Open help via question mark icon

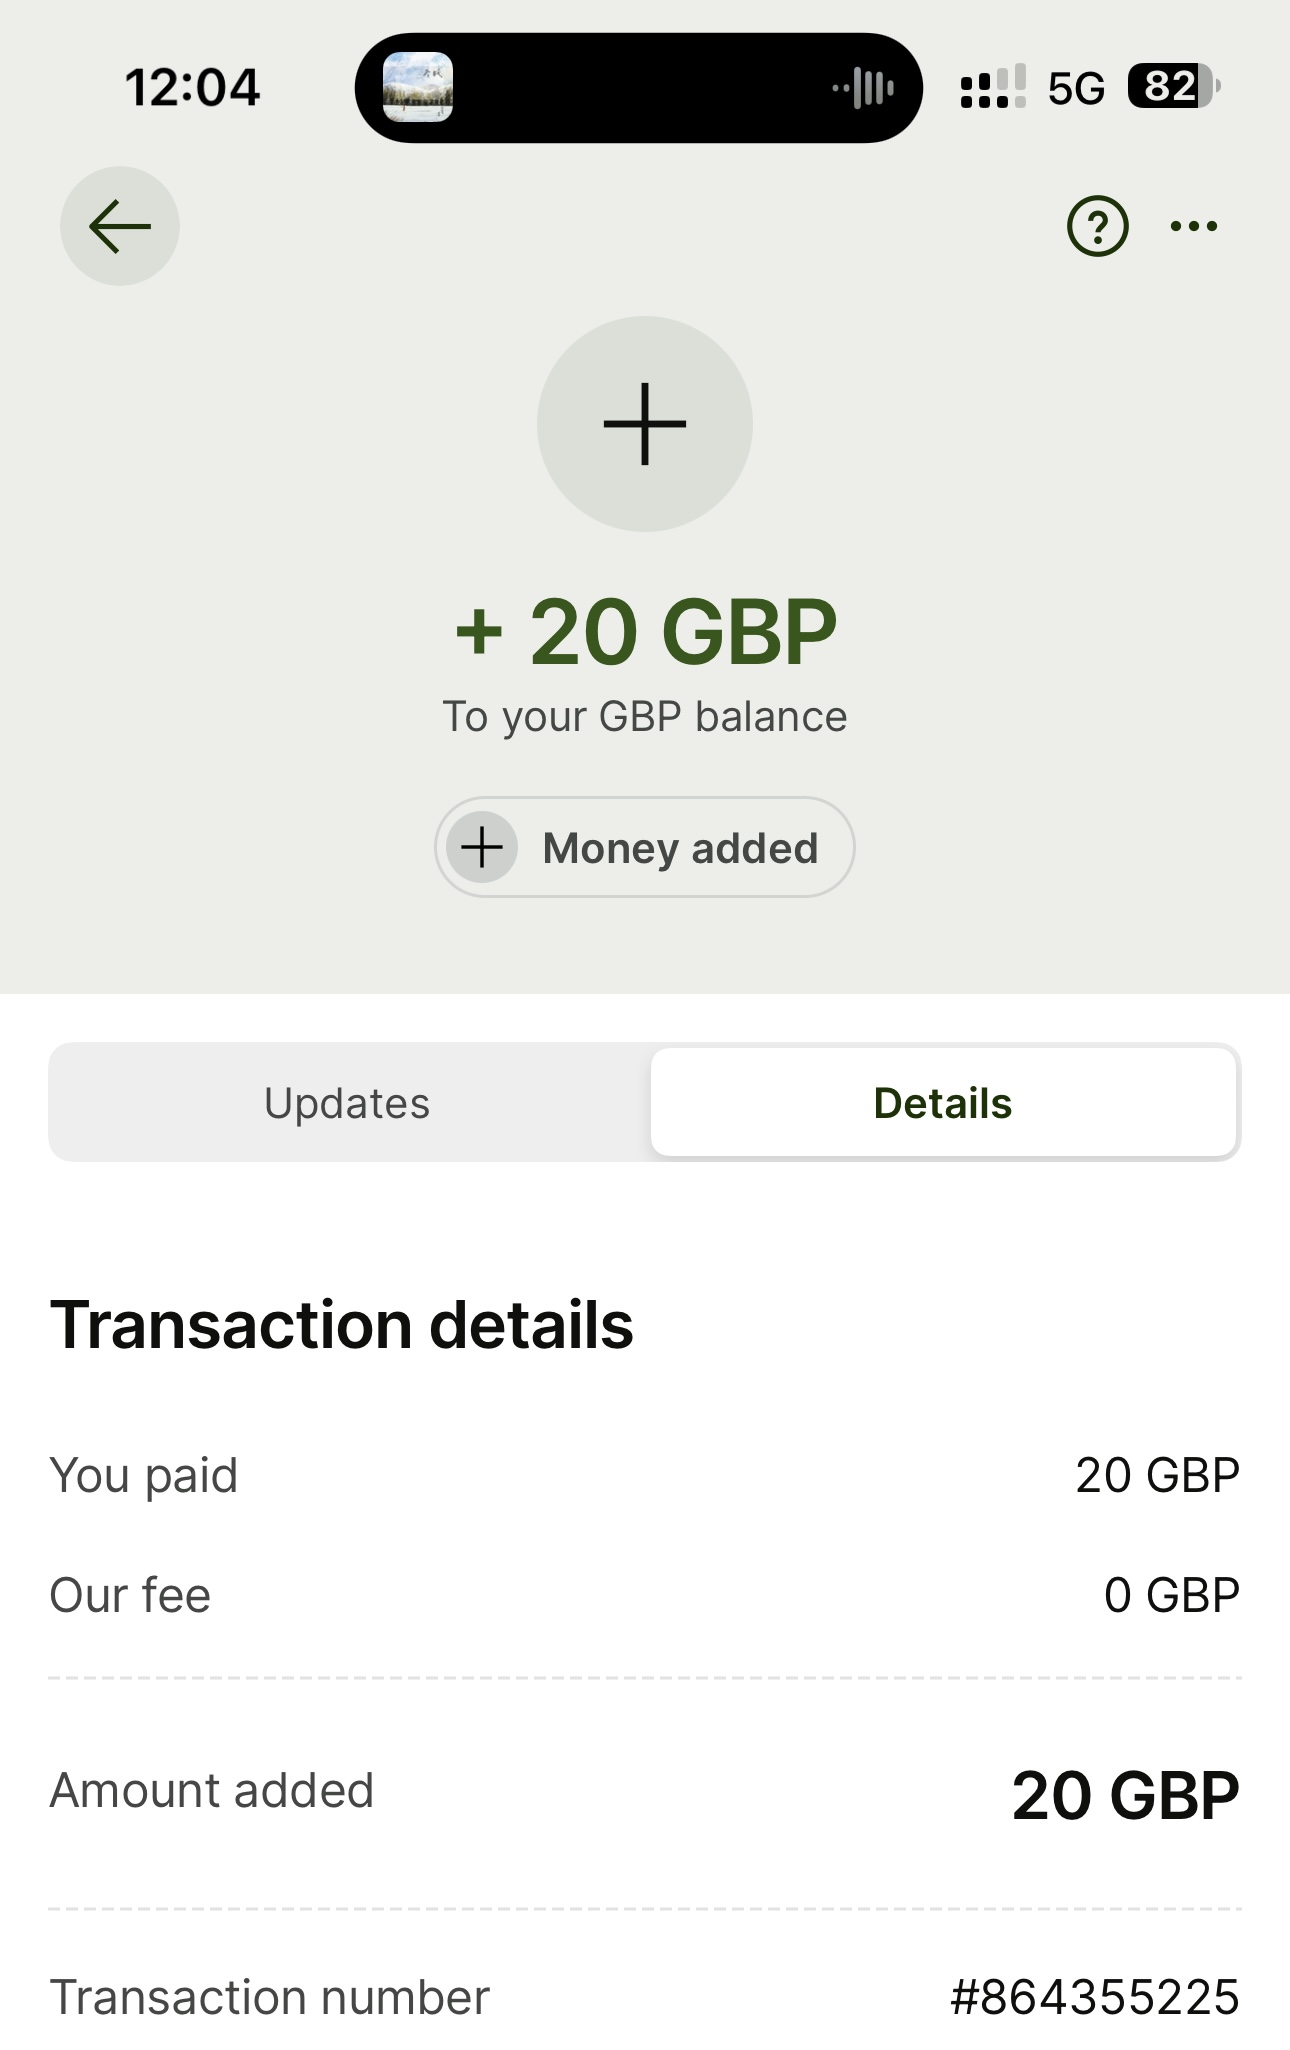[x=1097, y=227]
